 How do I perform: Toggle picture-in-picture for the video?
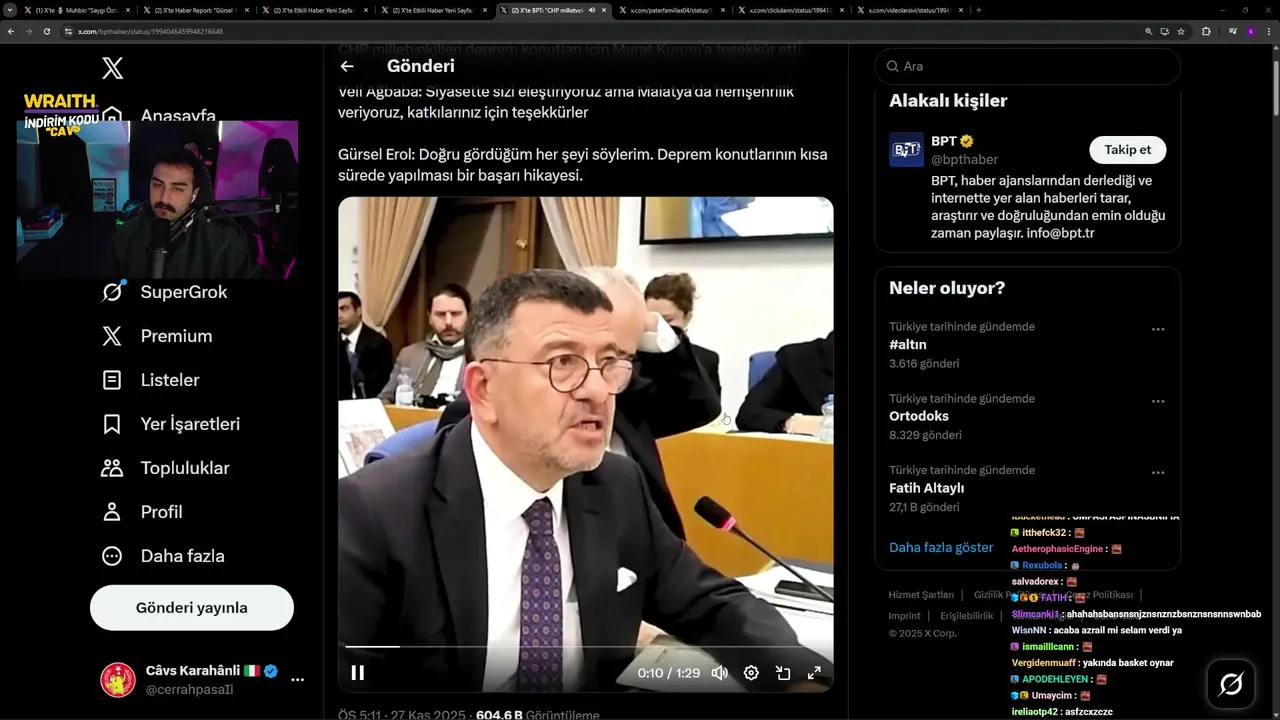click(x=783, y=673)
